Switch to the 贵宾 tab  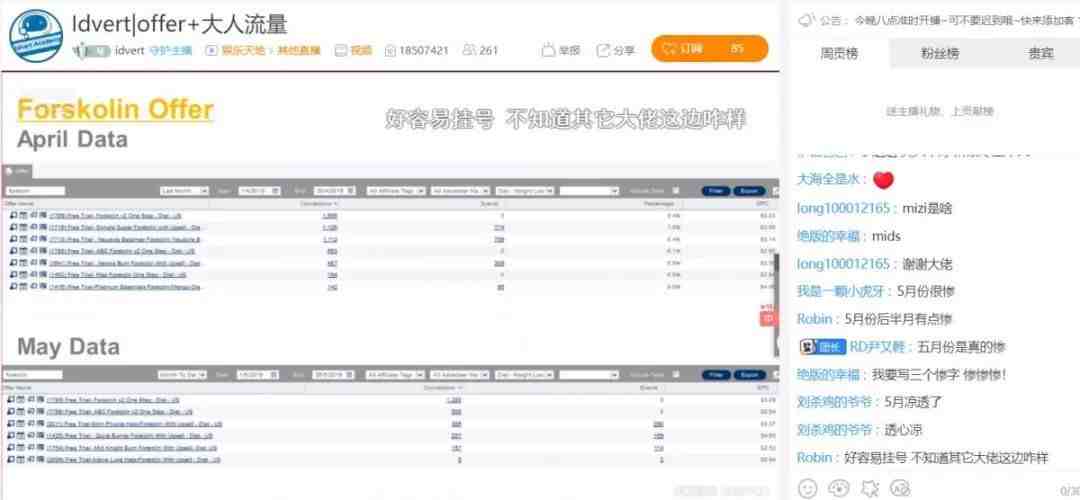tap(1040, 54)
